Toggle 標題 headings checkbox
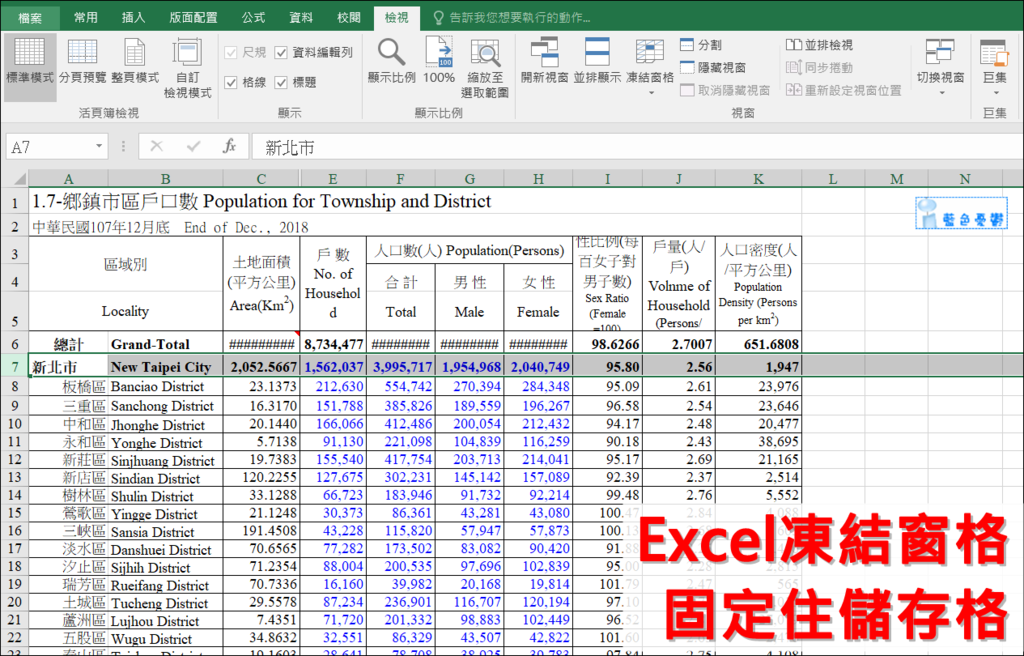The height and width of the screenshot is (656, 1024). tap(282, 82)
